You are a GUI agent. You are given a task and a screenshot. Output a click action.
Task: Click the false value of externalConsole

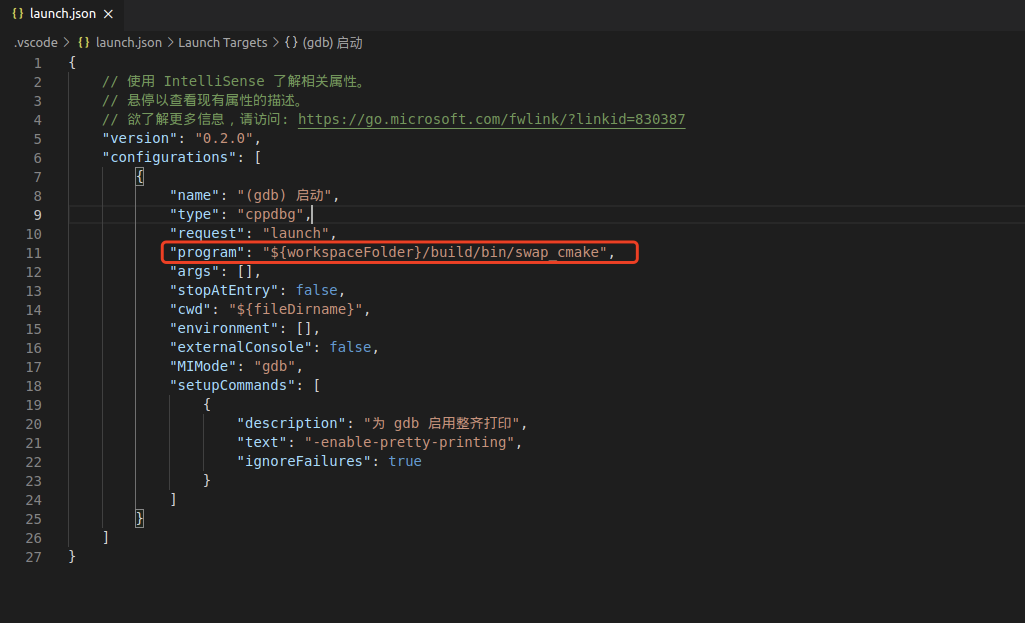350,347
